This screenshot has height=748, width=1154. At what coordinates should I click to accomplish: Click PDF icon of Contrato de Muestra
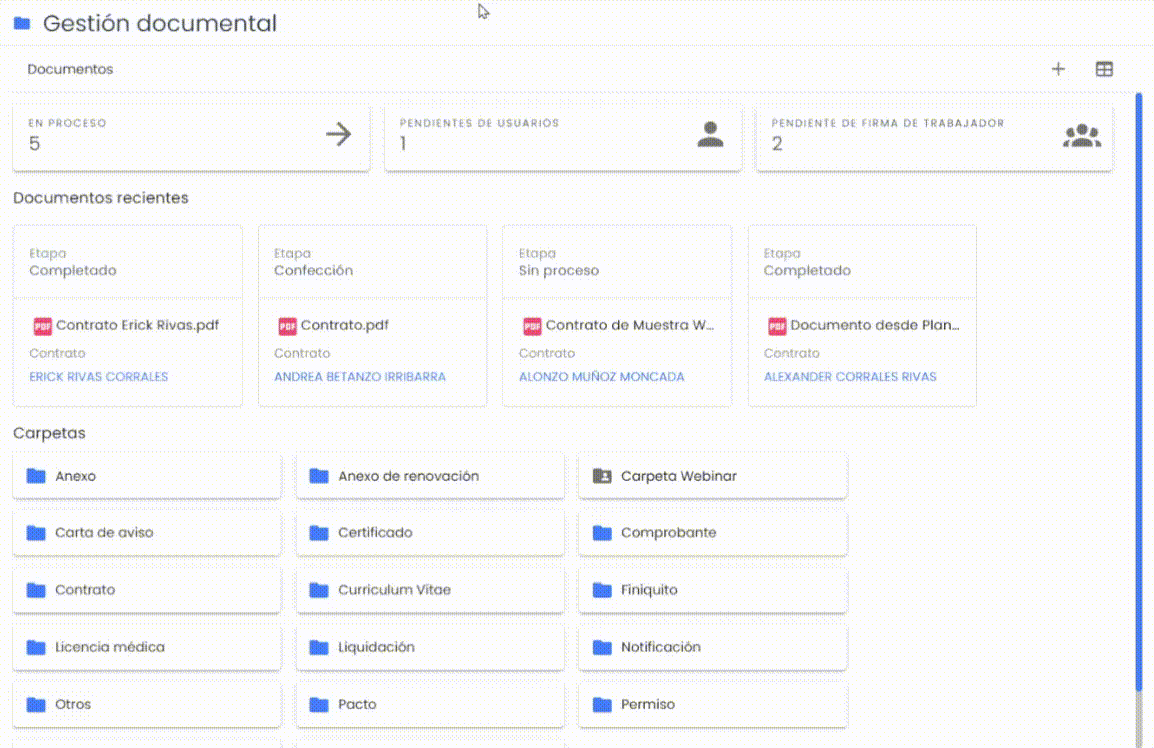tap(531, 325)
